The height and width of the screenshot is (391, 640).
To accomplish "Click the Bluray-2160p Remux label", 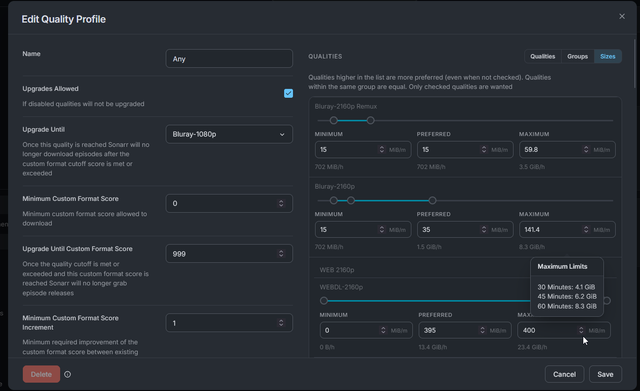I will point(346,107).
